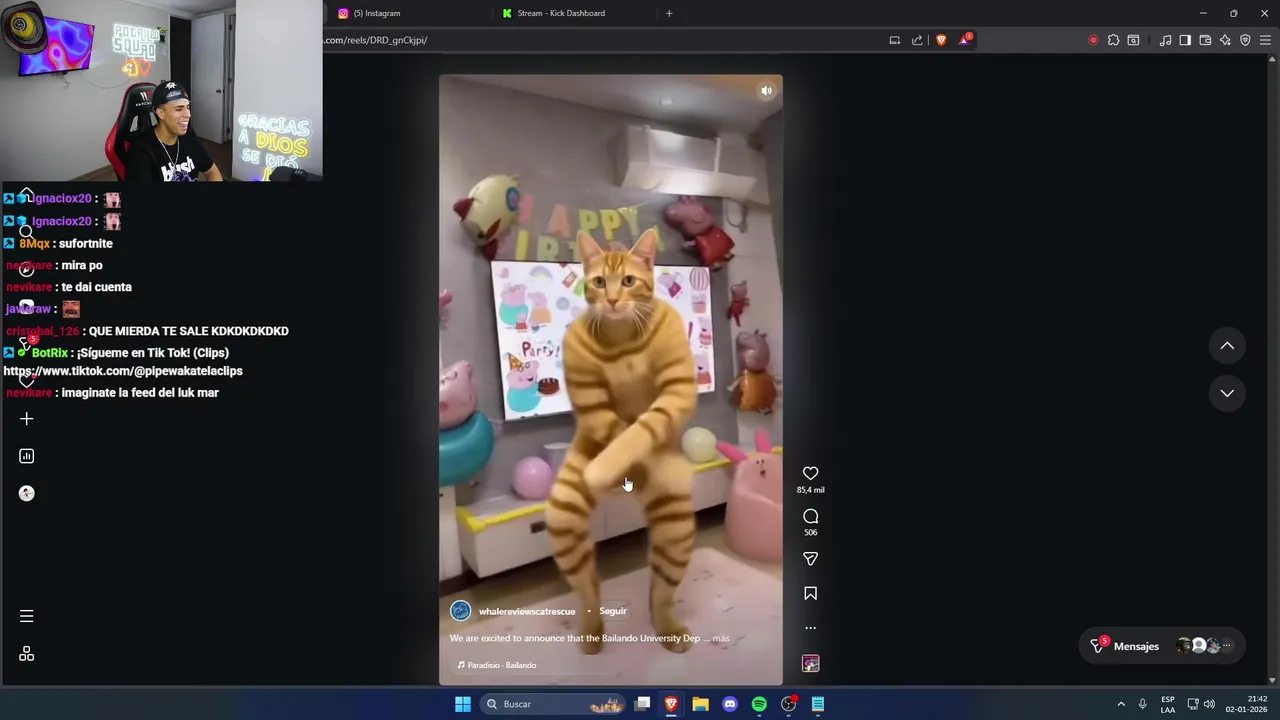Open the tiktok.com/@pipewakatelaclips chat link
The width and height of the screenshot is (1280, 720).
click(x=123, y=371)
